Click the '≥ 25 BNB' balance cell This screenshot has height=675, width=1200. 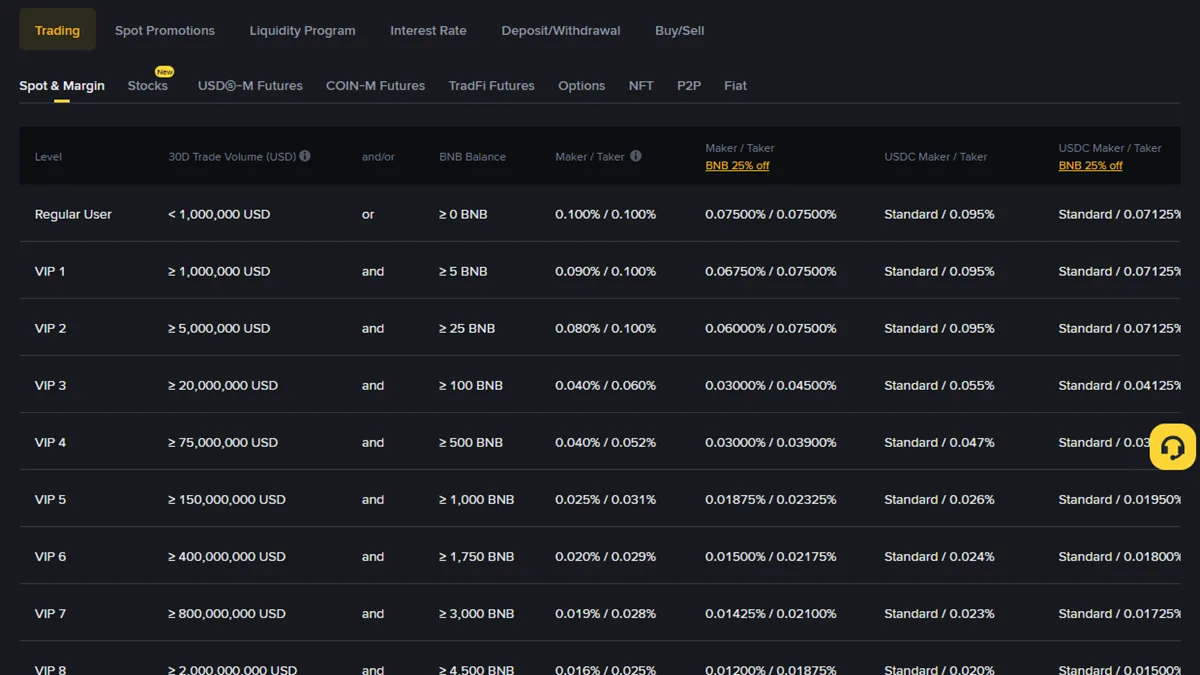467,328
